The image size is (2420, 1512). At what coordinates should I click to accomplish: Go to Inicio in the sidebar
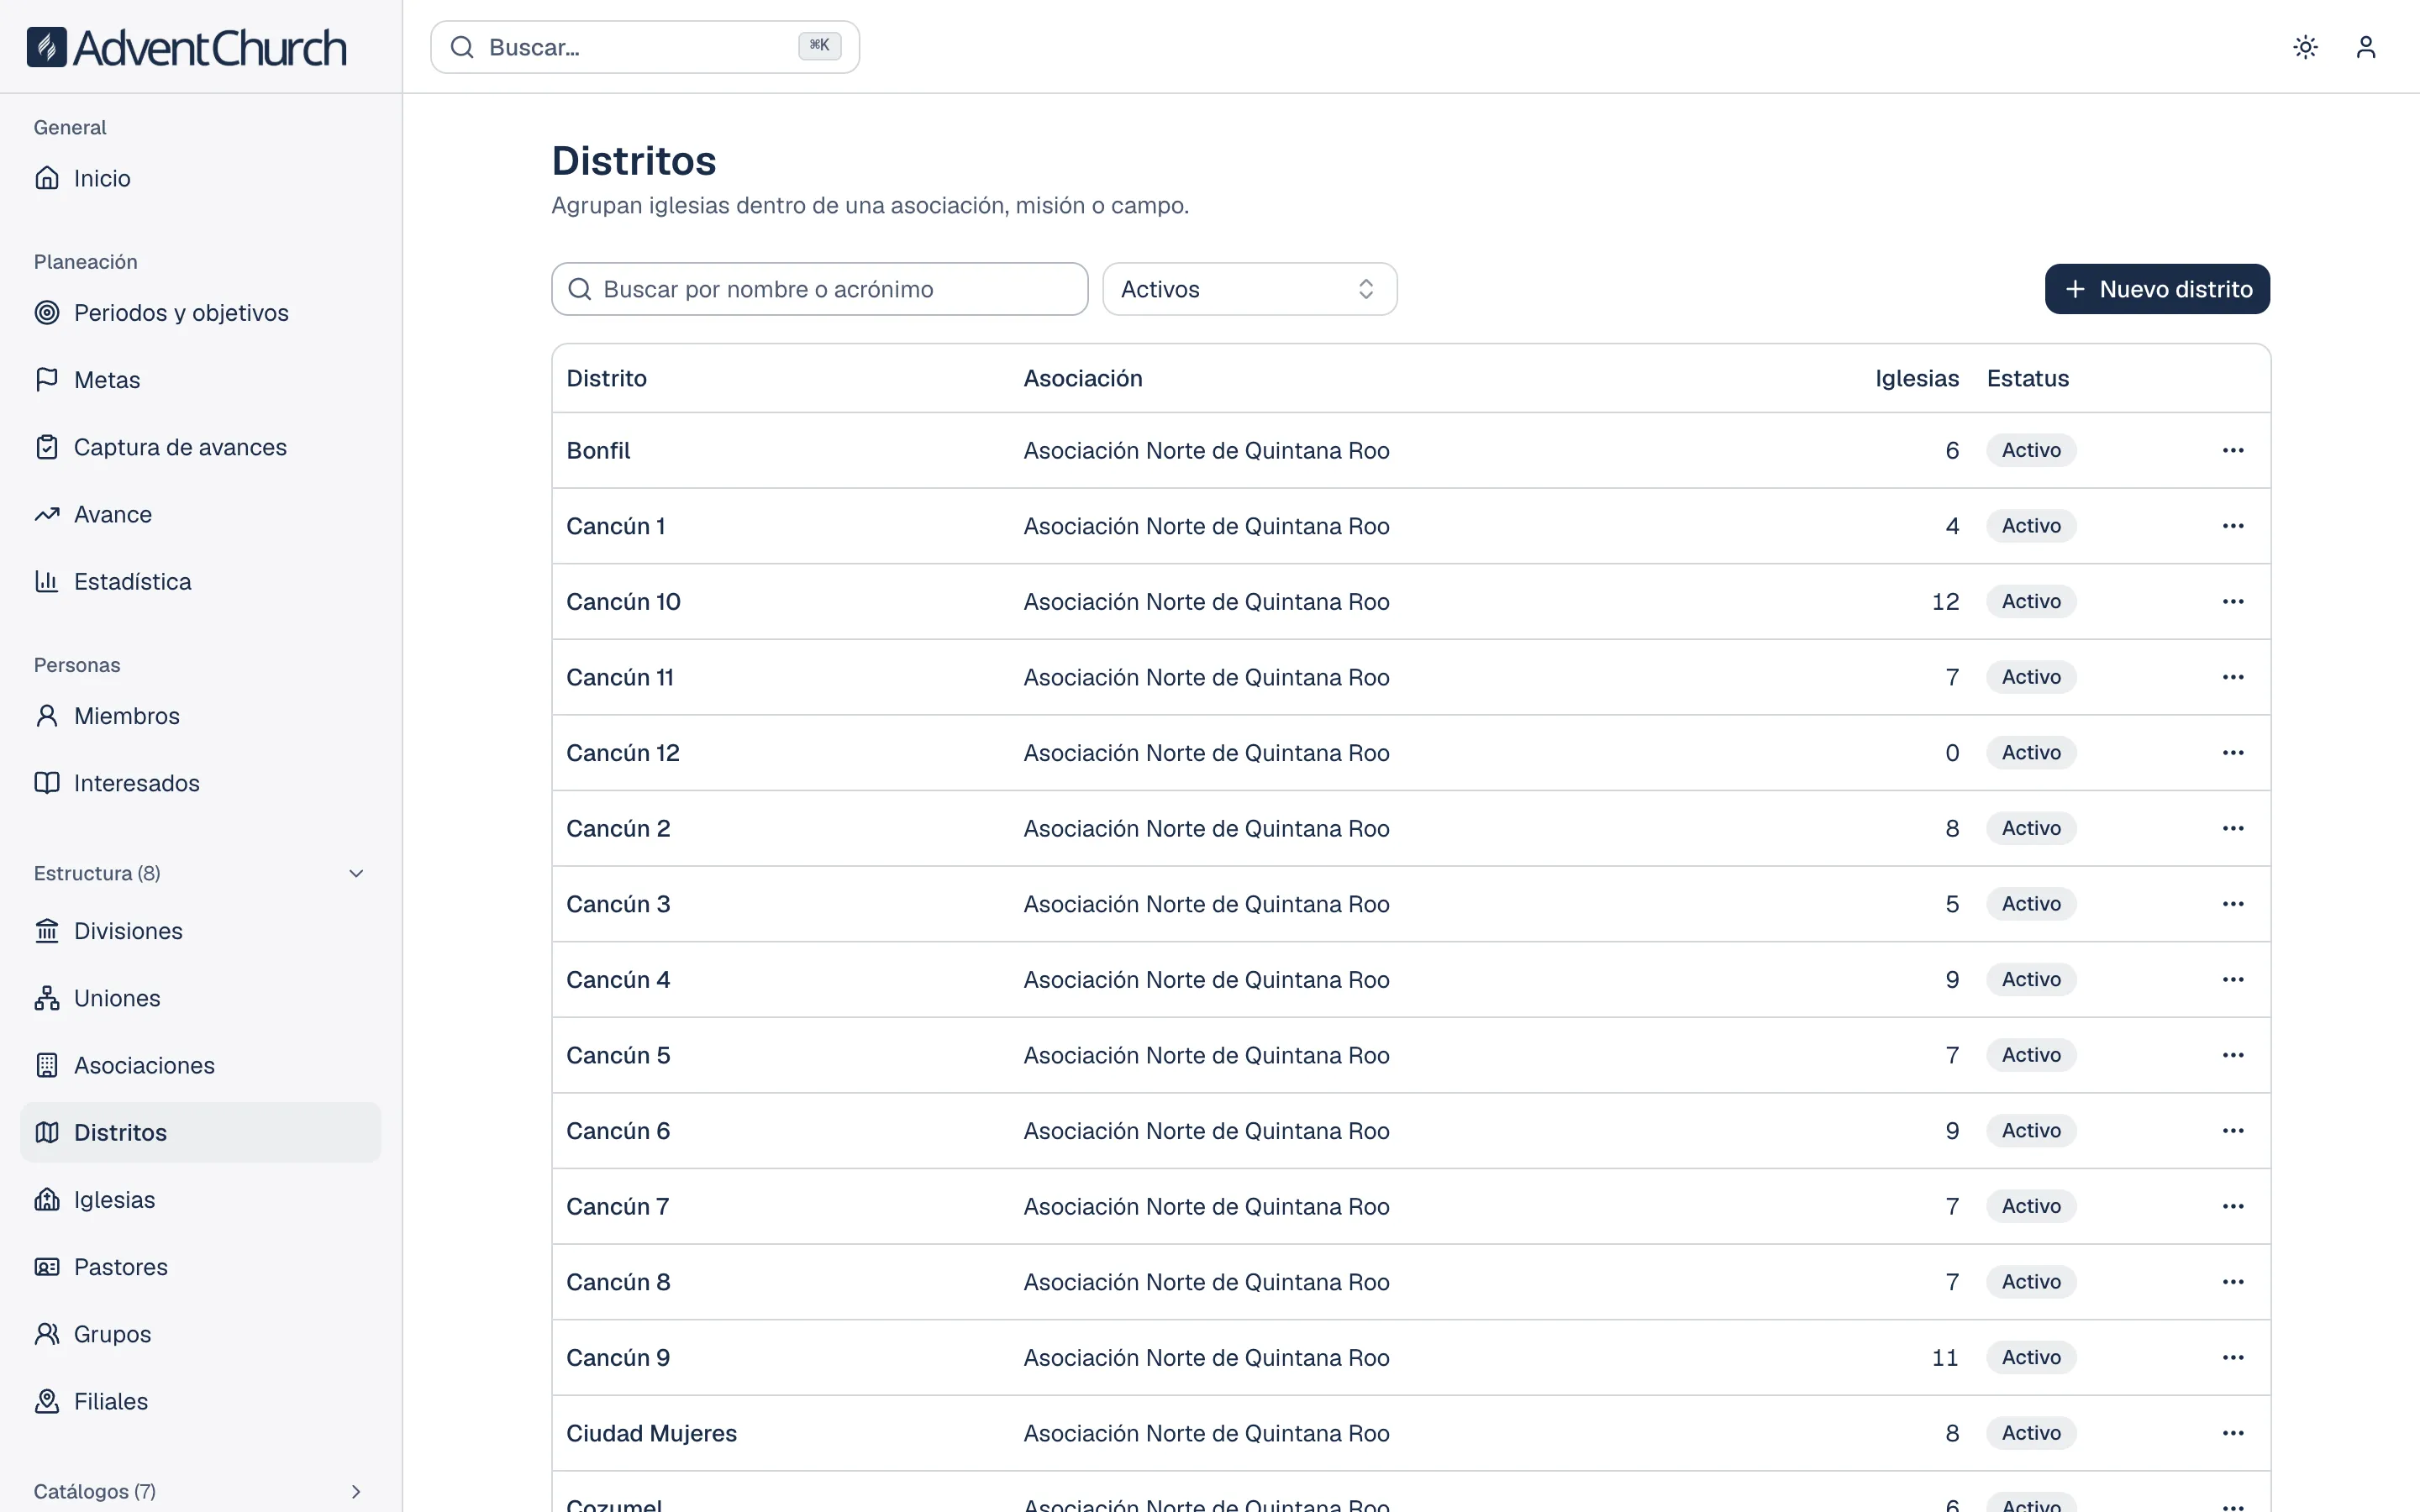click(200, 178)
